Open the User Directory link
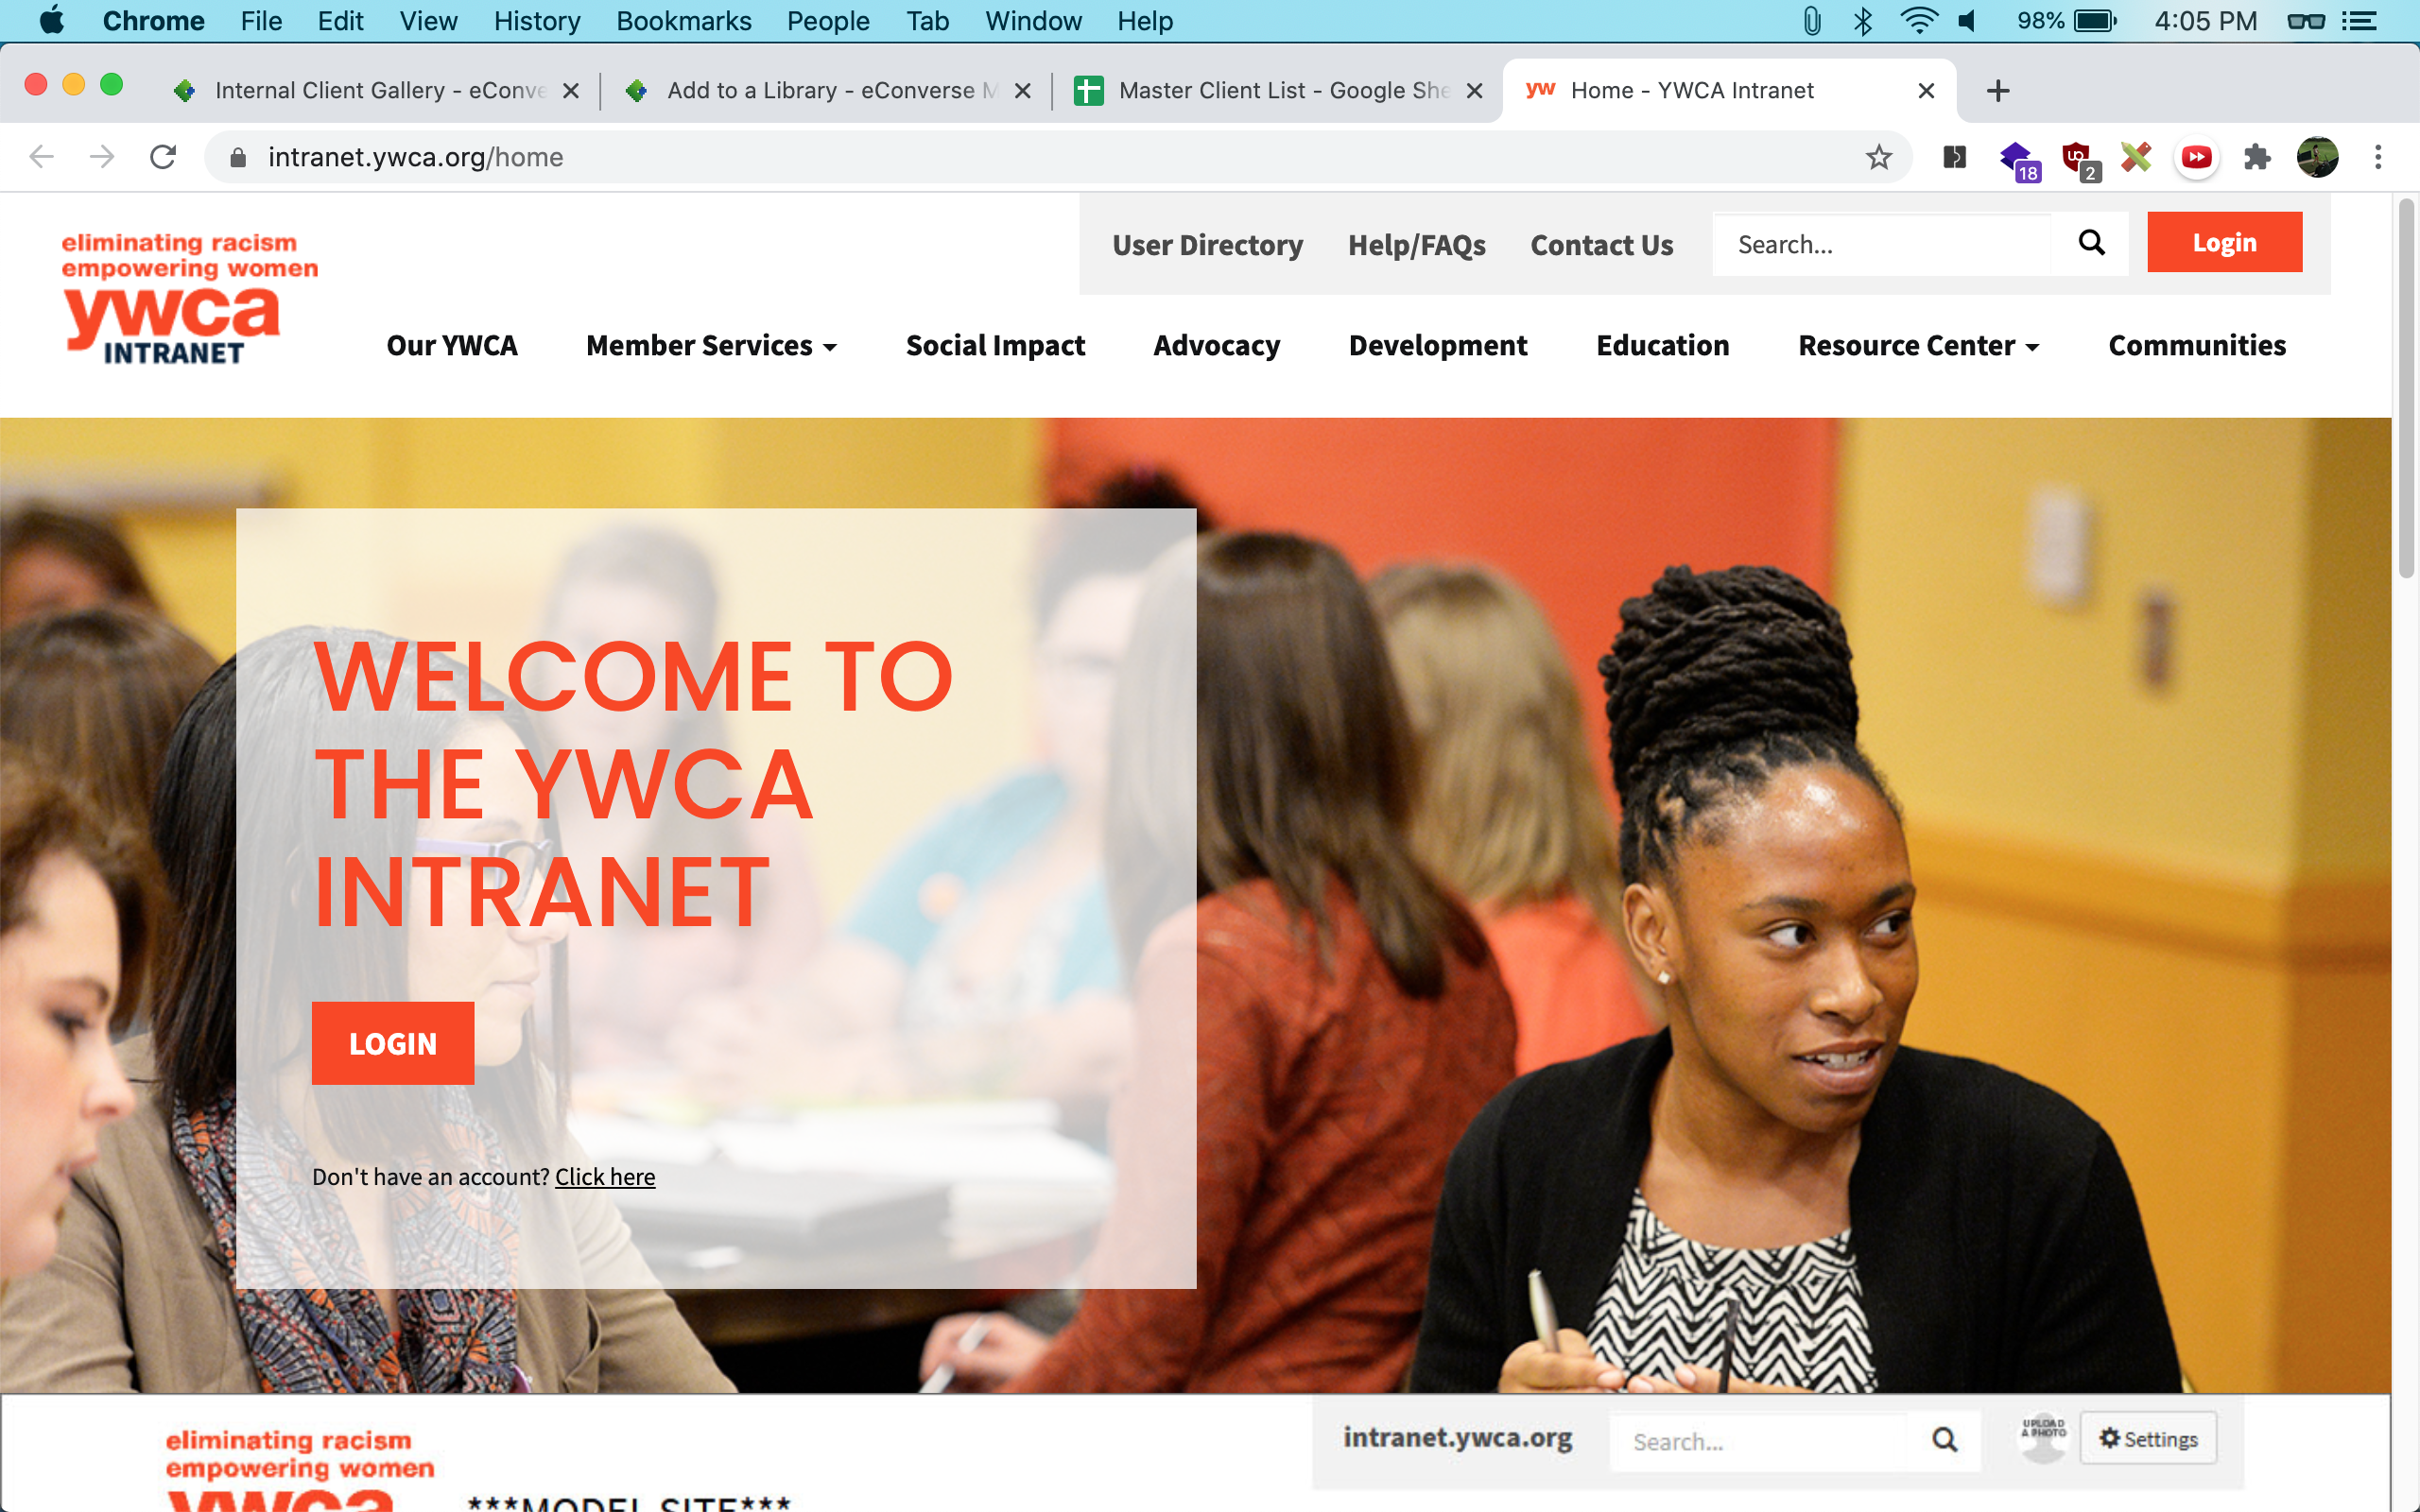The image size is (2420, 1512). click(1207, 245)
